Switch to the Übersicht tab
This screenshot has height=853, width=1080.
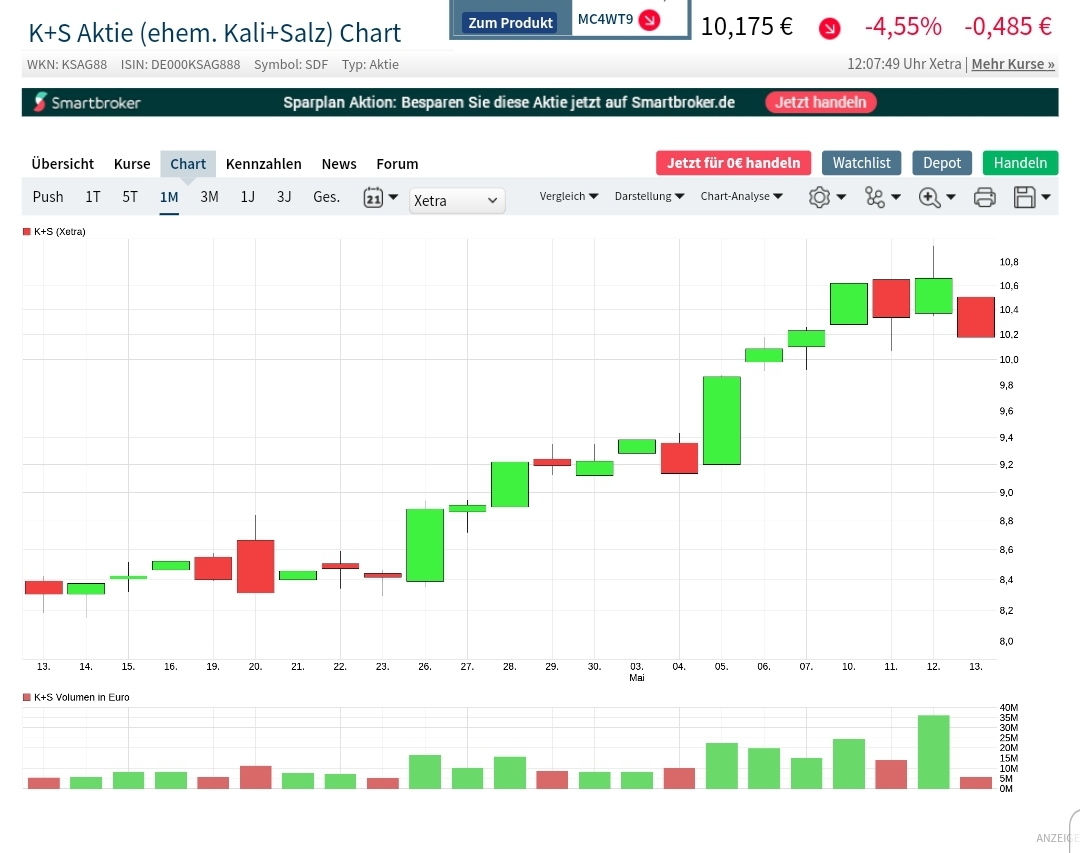(x=63, y=164)
